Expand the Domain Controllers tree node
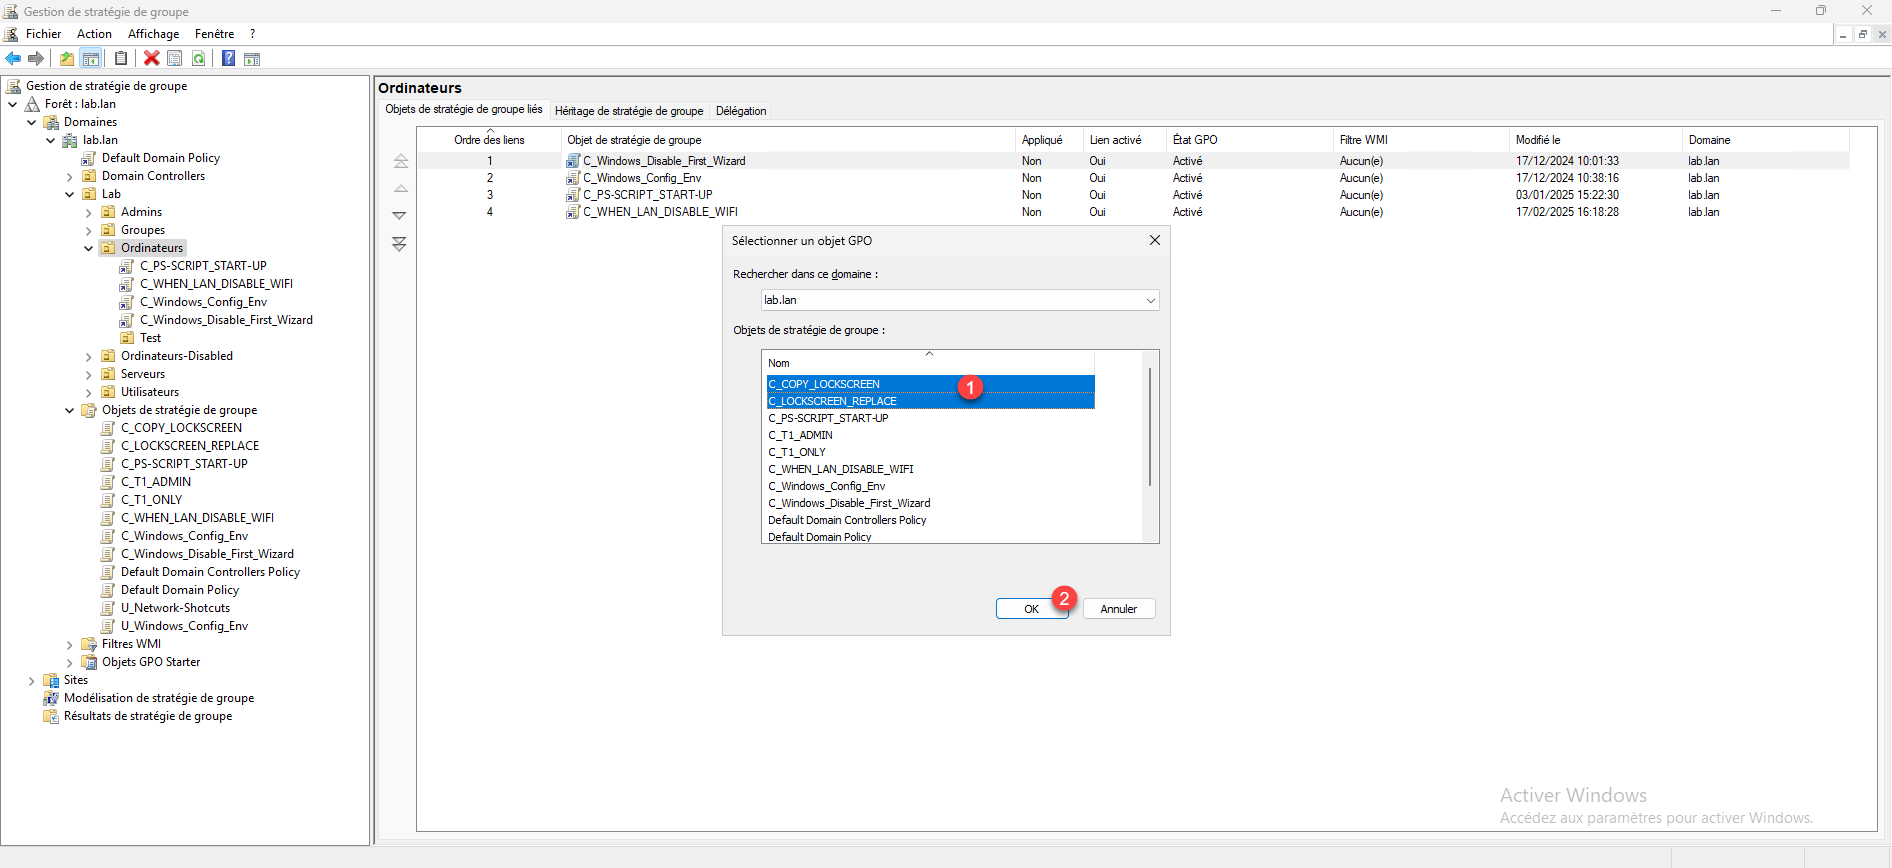The image size is (1892, 868). [x=70, y=177]
